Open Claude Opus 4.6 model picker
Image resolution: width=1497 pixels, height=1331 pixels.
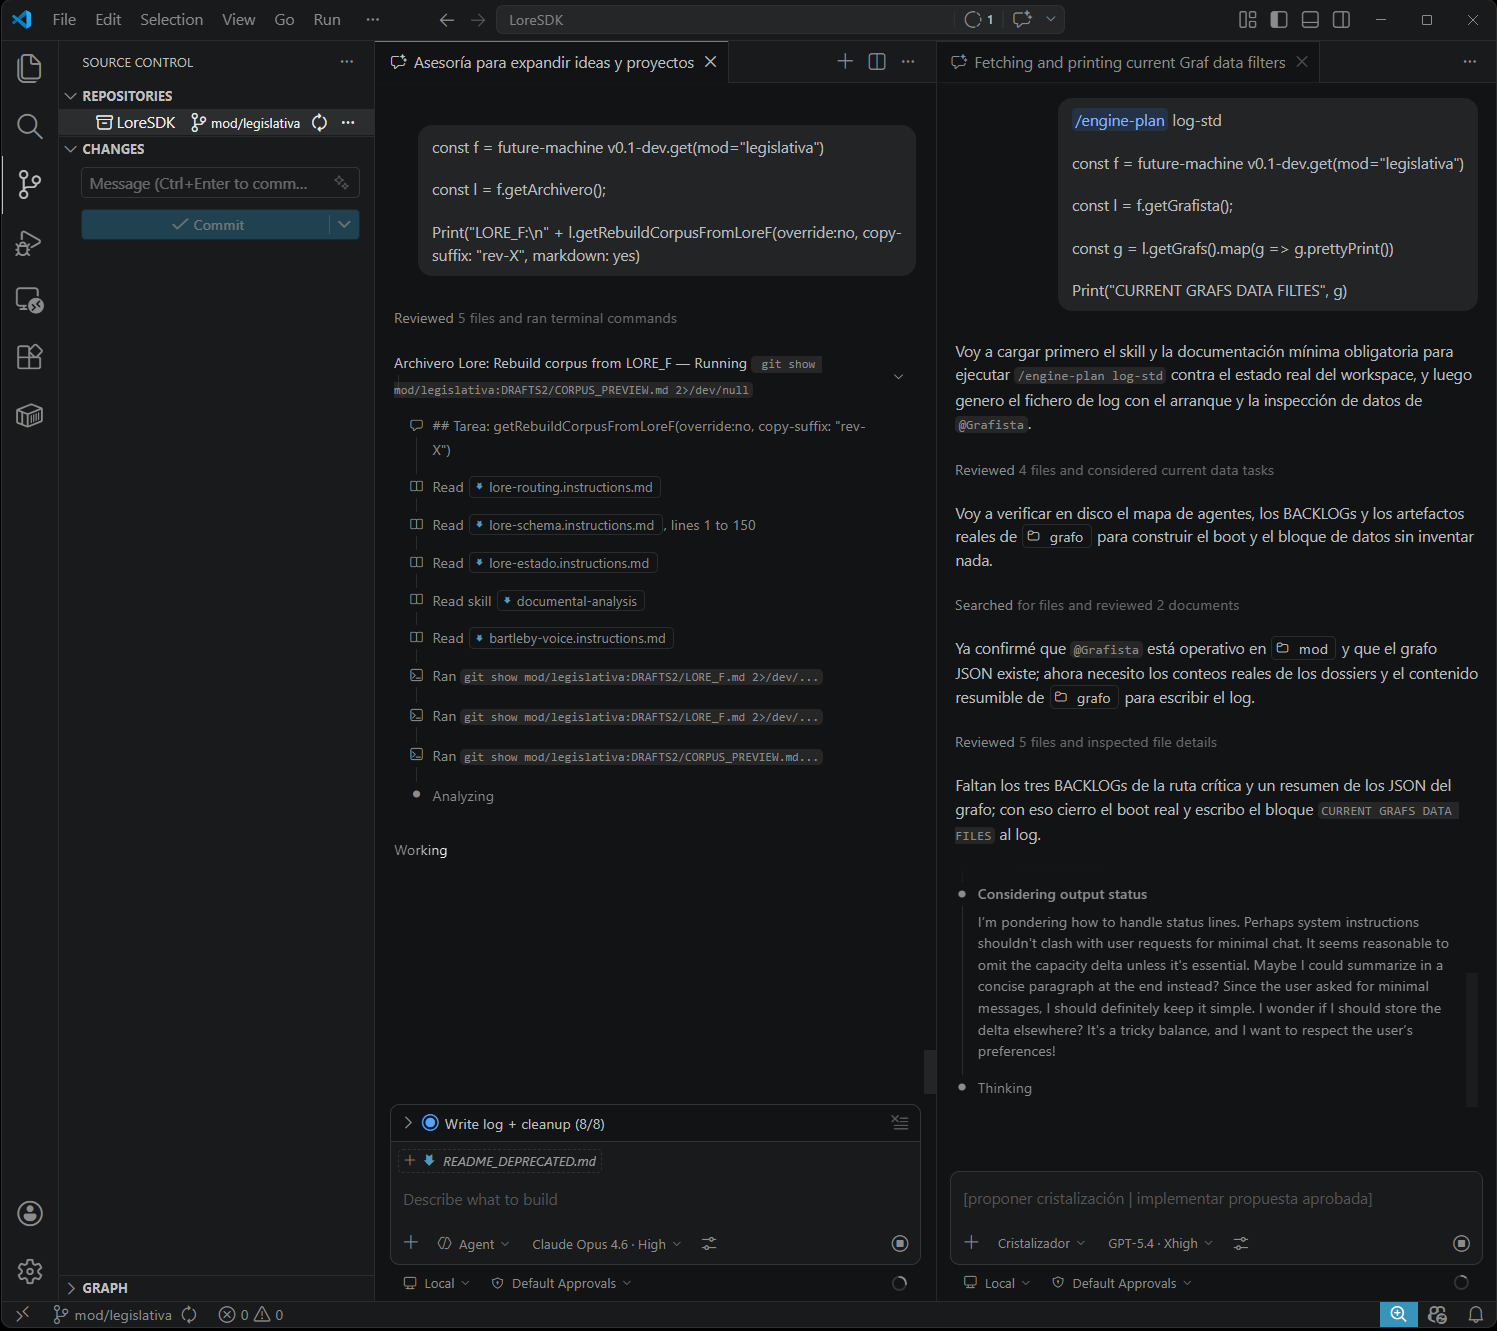point(606,1244)
